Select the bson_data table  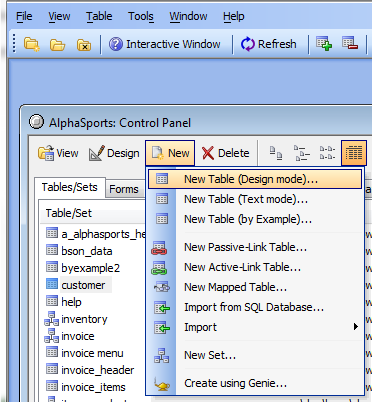87,251
